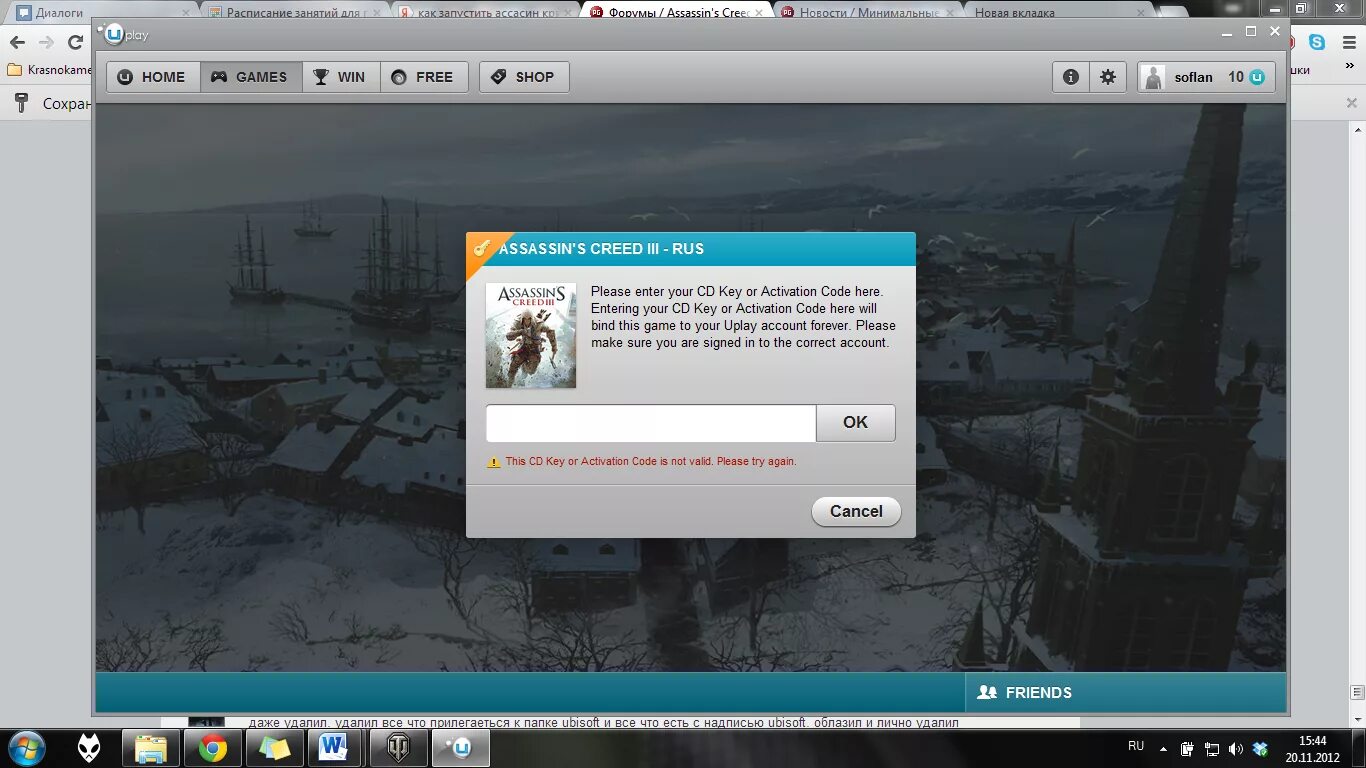
Task: Click the Chrome save-password key icon
Action: point(20,103)
